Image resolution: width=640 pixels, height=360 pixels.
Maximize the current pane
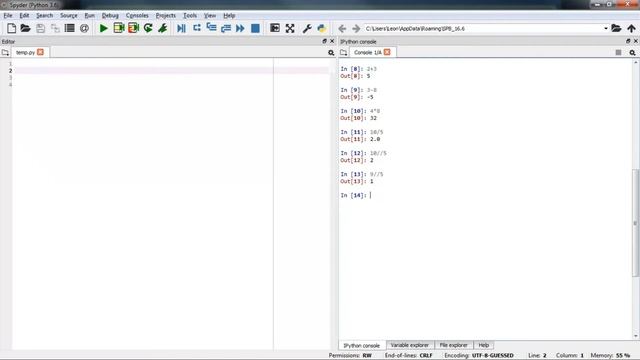coord(275,28)
